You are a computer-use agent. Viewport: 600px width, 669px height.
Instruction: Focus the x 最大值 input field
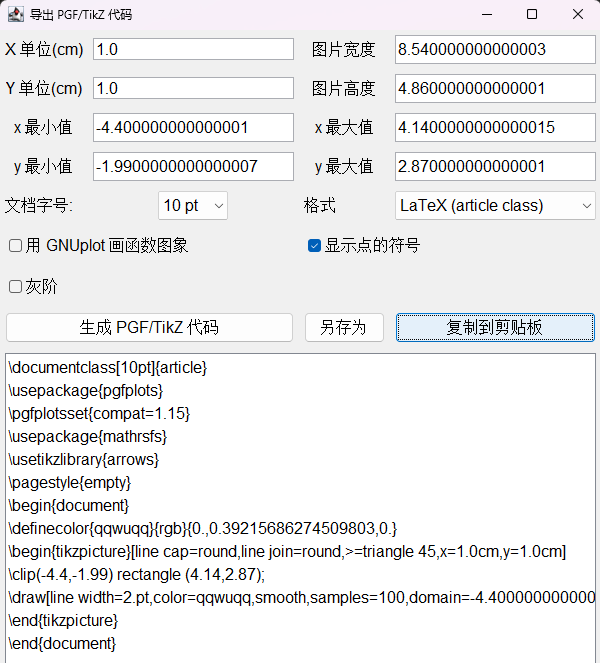coord(495,128)
